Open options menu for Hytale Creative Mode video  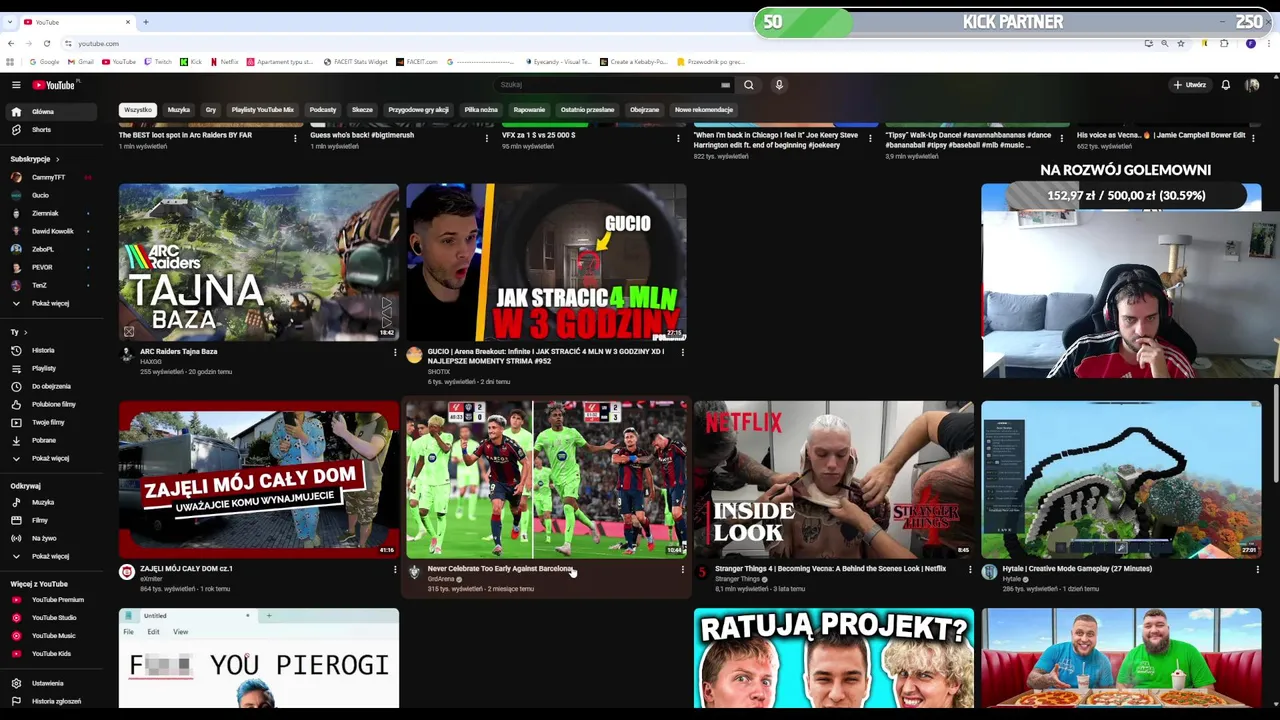[x=1258, y=570]
